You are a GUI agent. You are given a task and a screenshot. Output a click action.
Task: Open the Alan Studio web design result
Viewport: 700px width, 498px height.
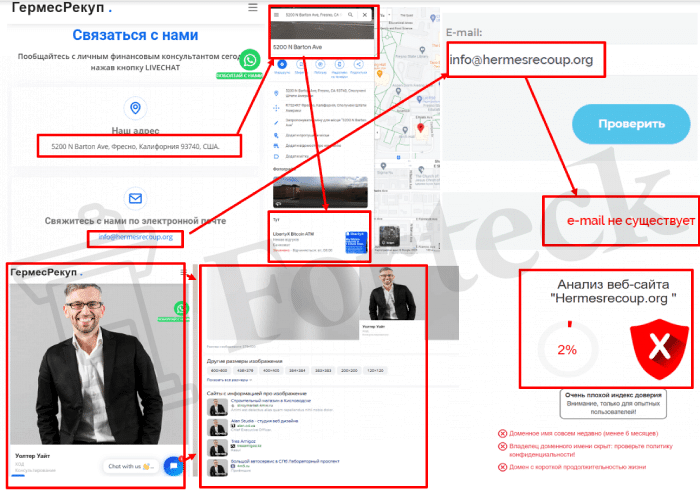point(264,421)
